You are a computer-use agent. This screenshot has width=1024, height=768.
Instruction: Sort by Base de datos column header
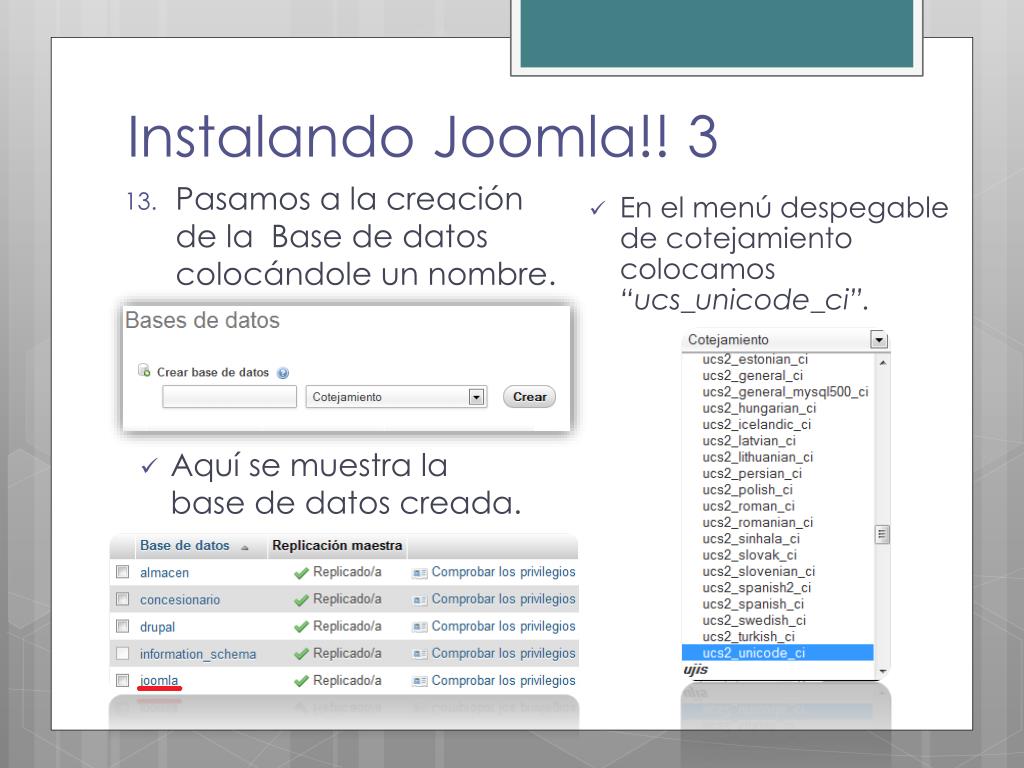tap(185, 545)
